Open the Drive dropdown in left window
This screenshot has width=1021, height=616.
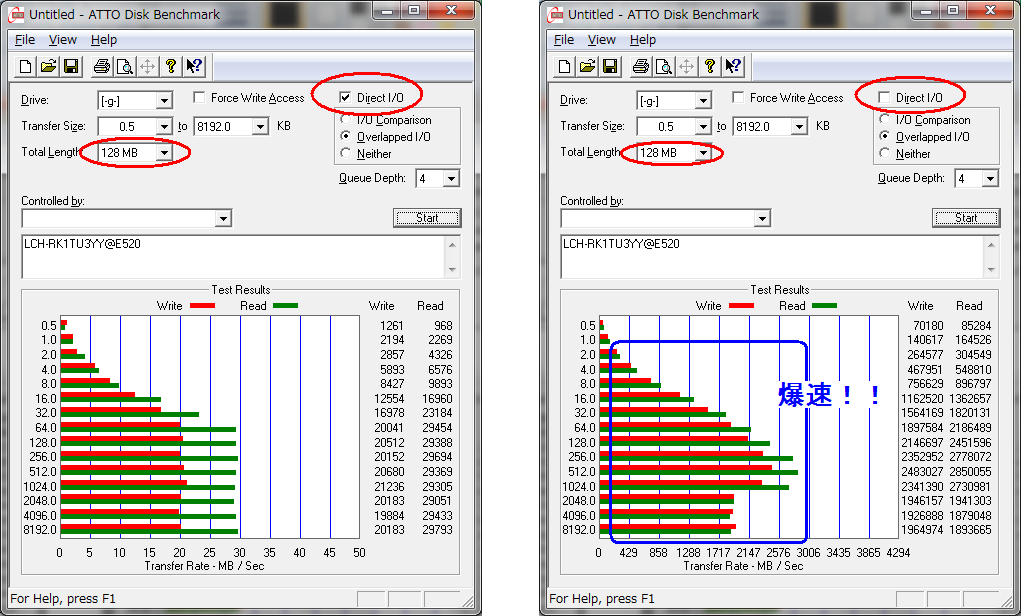click(164, 100)
